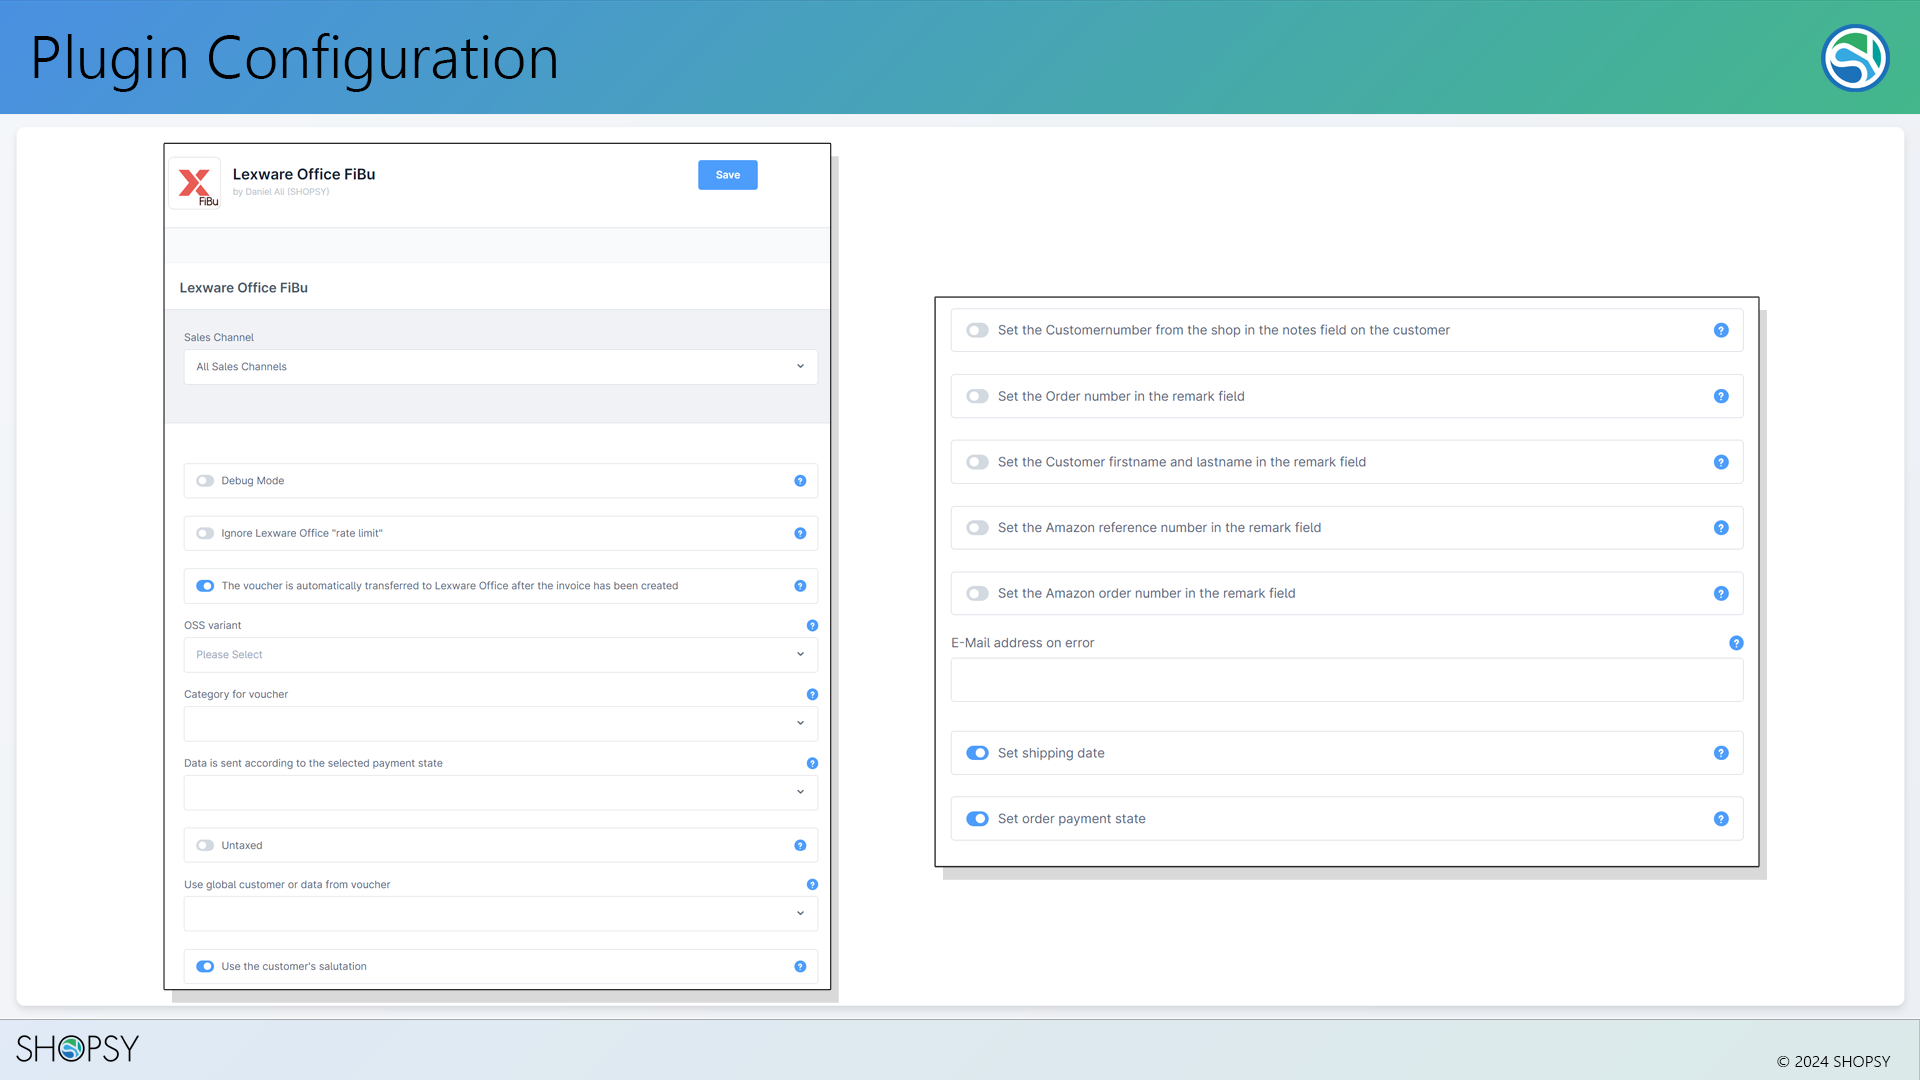
Task: Click help icon for global customer setting
Action: 812,885
